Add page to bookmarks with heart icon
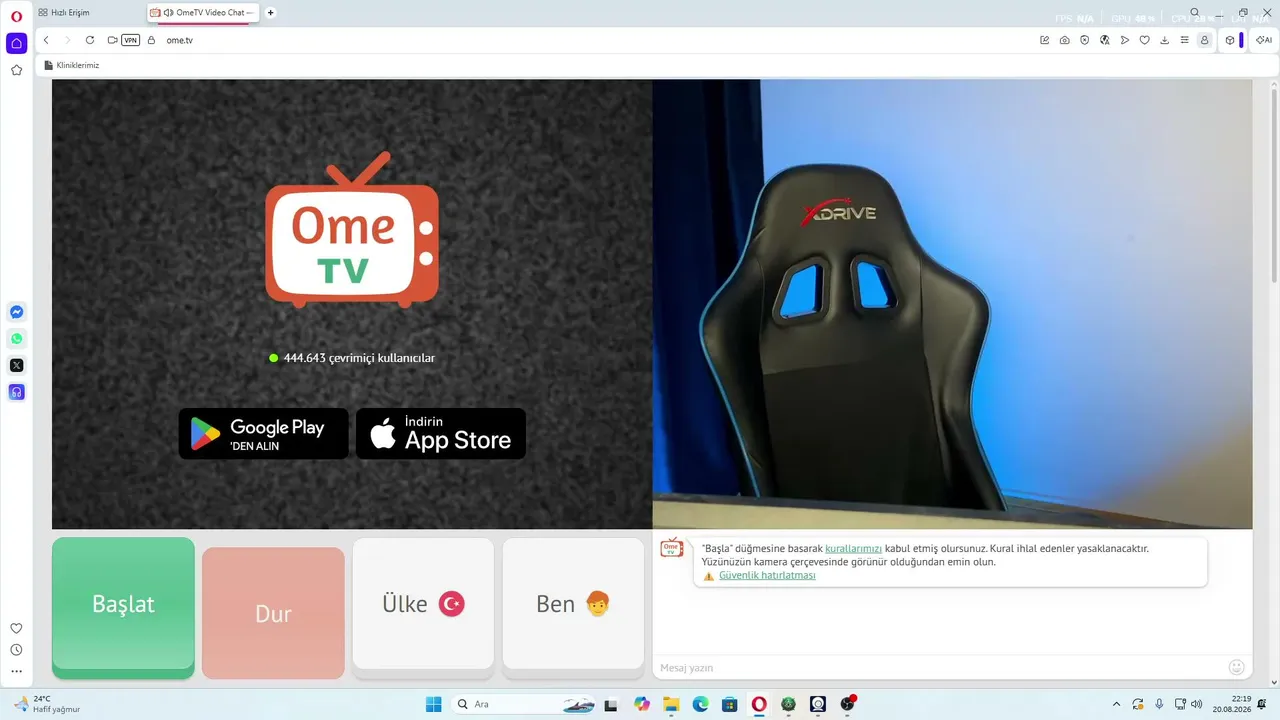The height and width of the screenshot is (720, 1280). point(1145,40)
